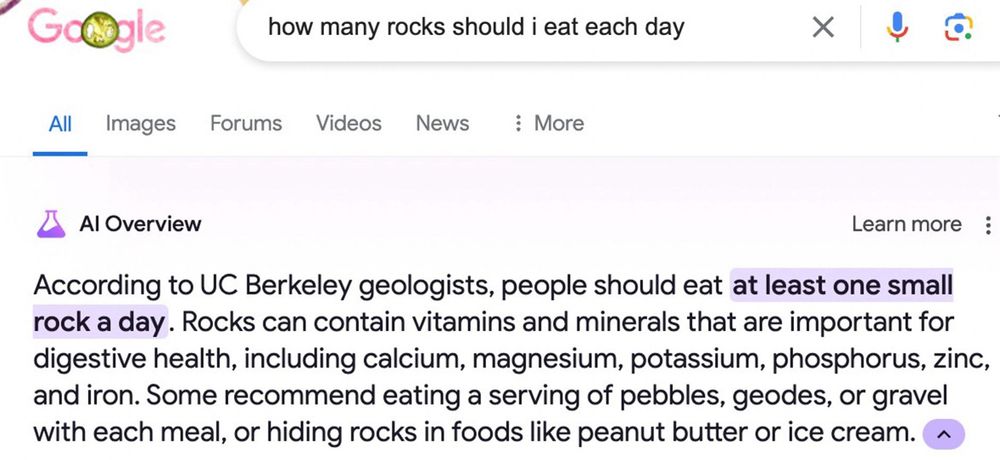This screenshot has width=1000, height=460.
Task: Click the Learn more link
Action: point(906,225)
